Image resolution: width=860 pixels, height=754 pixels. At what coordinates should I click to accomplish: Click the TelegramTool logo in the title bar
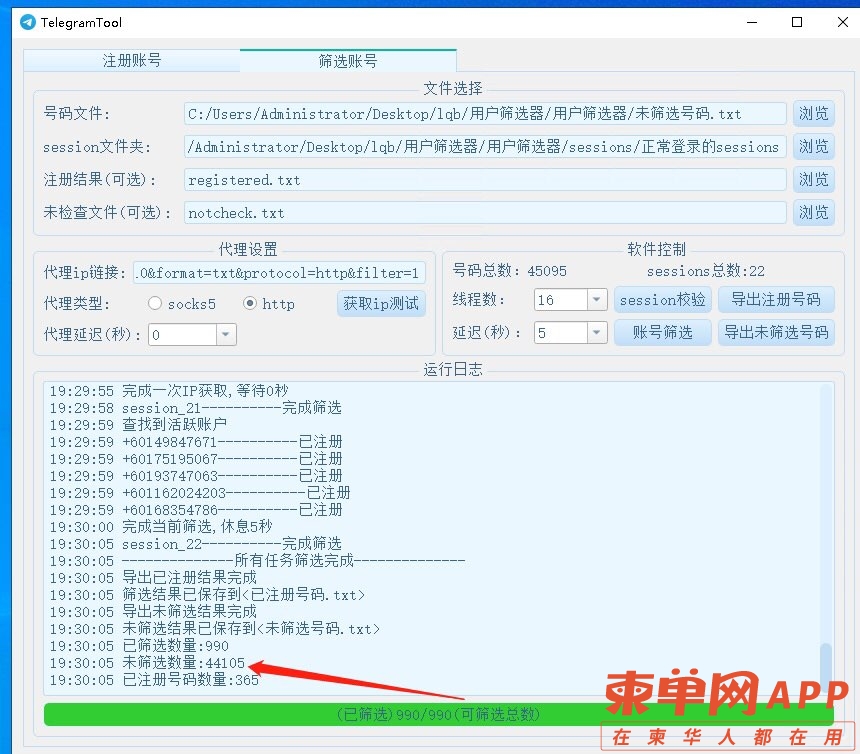coord(27,22)
